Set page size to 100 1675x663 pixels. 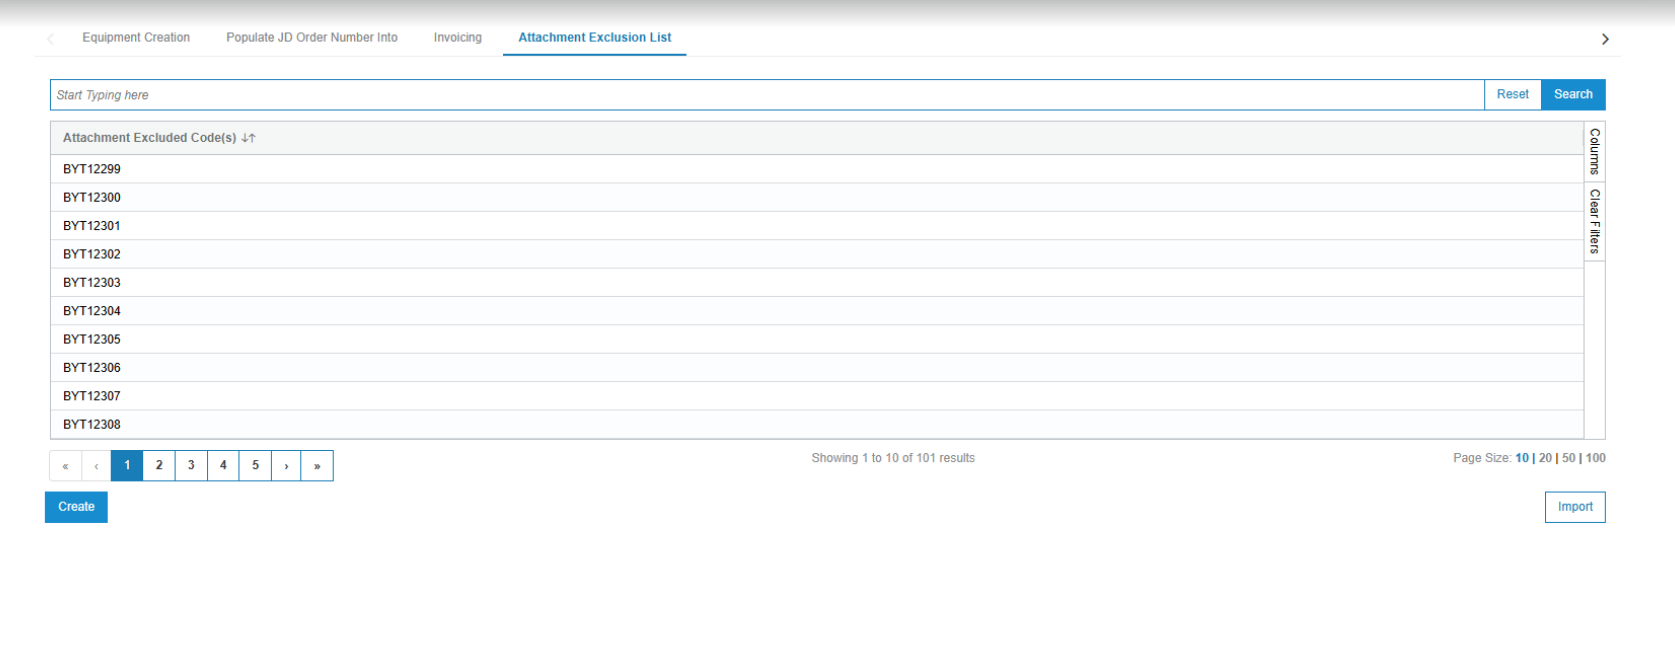pyautogui.click(x=1595, y=458)
